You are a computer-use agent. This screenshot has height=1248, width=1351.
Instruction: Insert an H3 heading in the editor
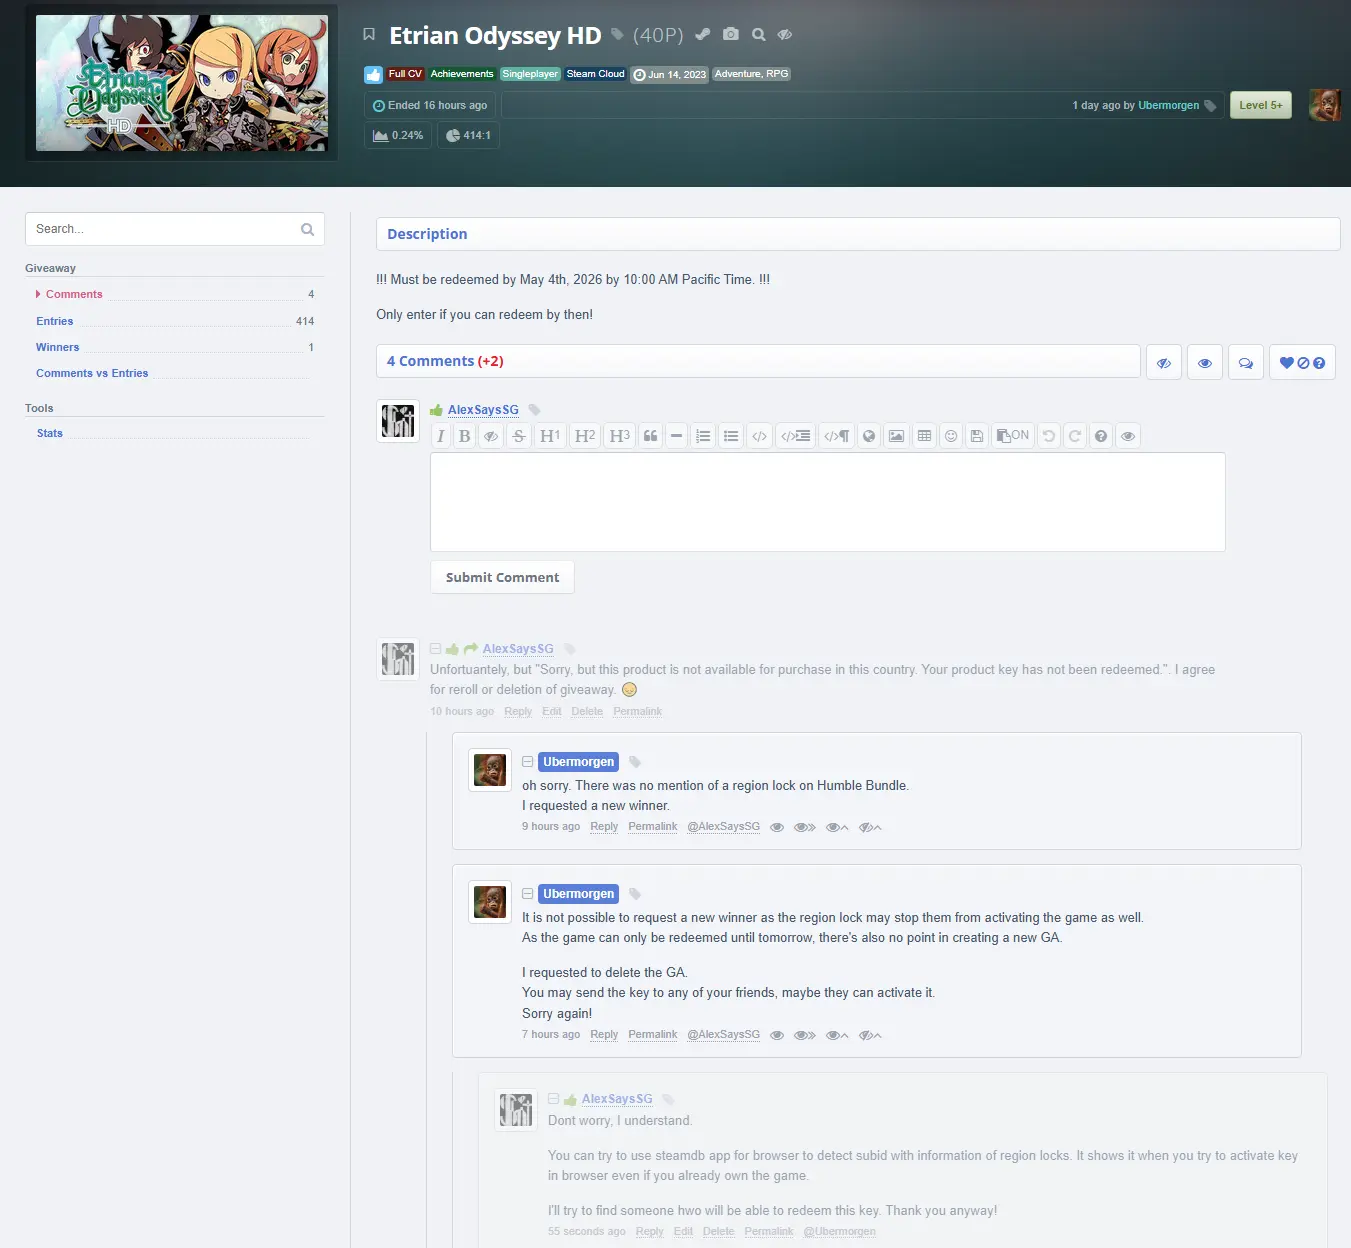[x=620, y=436]
